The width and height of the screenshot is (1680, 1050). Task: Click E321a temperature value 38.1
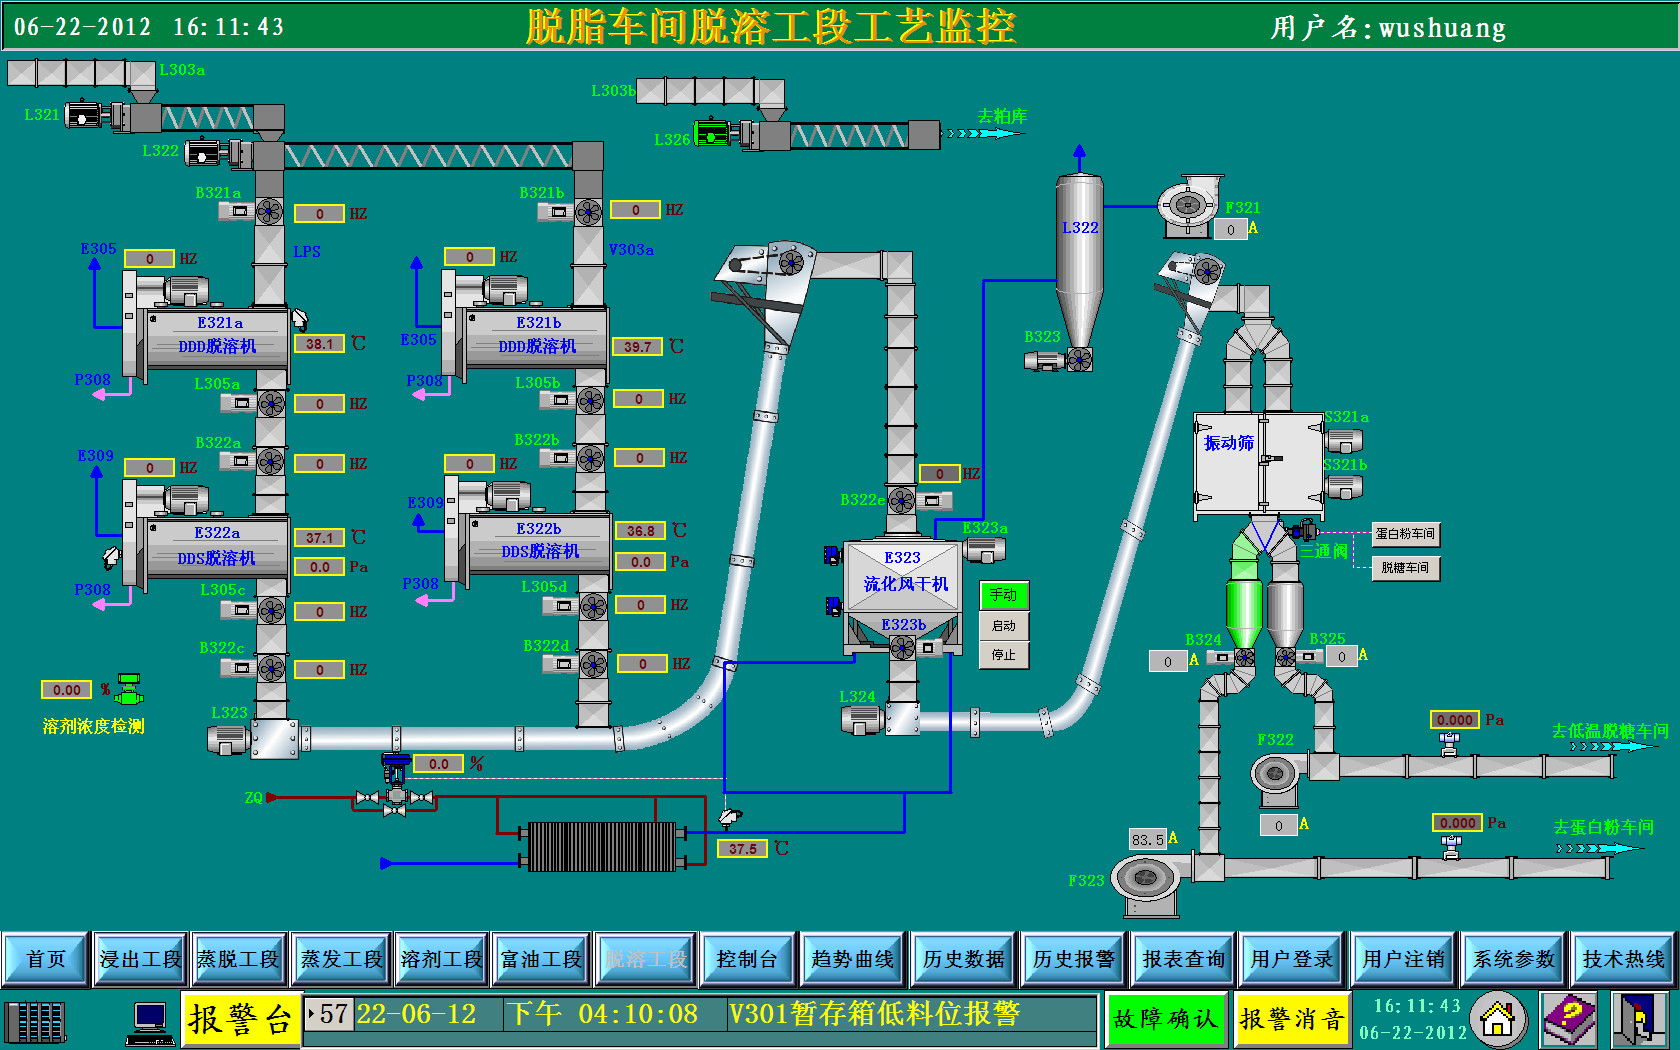coord(320,343)
